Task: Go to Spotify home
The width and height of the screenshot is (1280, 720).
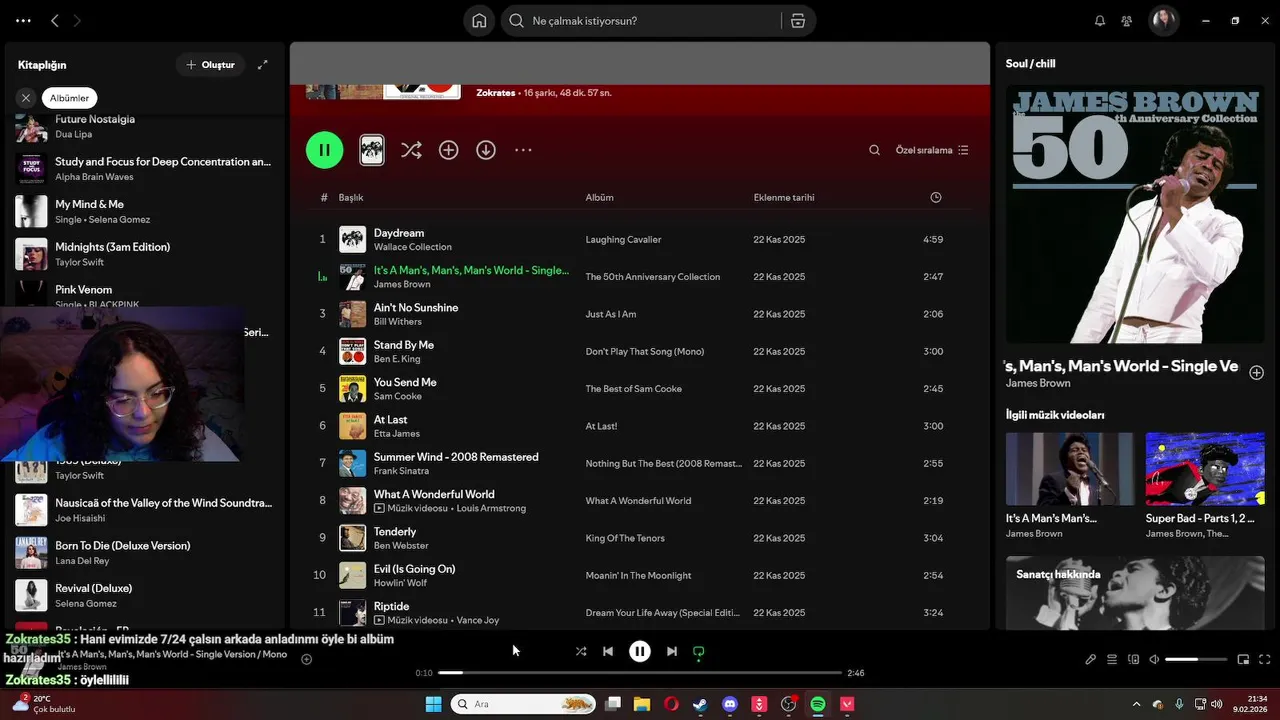Action: point(479,21)
